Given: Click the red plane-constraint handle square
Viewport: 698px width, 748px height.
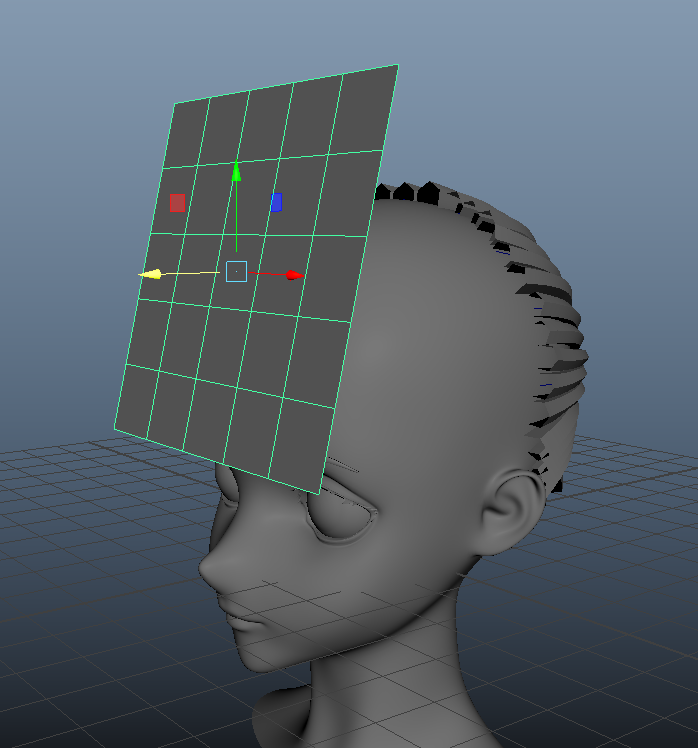Looking at the screenshot, I should tap(177, 203).
